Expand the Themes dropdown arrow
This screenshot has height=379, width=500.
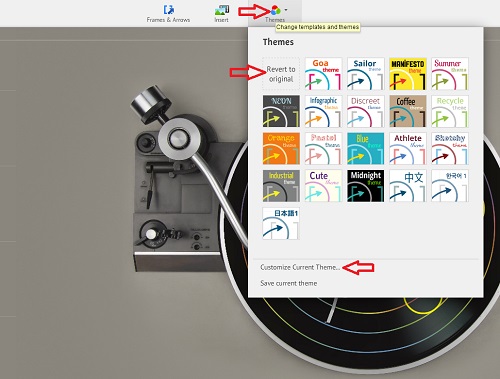click(x=286, y=10)
